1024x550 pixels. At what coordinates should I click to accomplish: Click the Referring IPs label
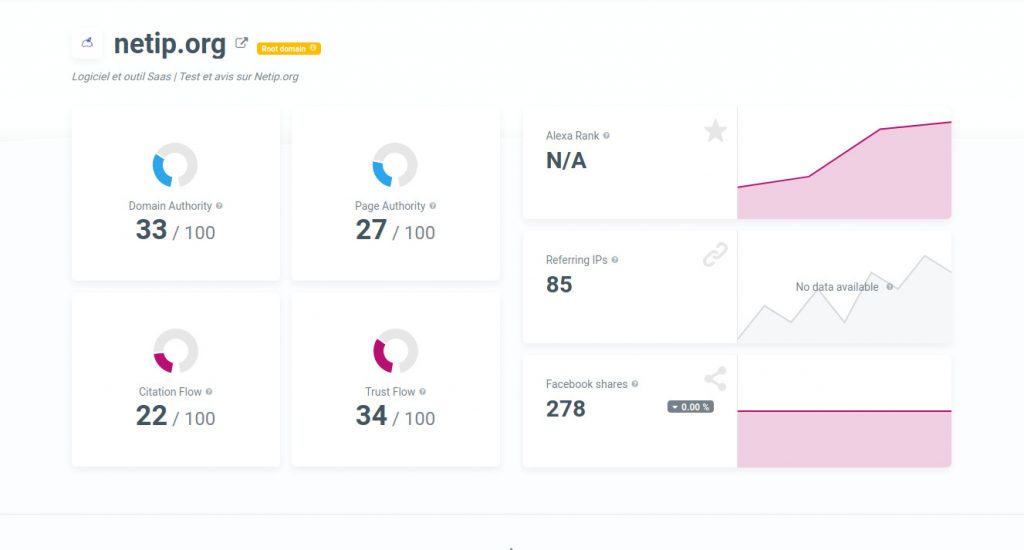[x=577, y=260]
